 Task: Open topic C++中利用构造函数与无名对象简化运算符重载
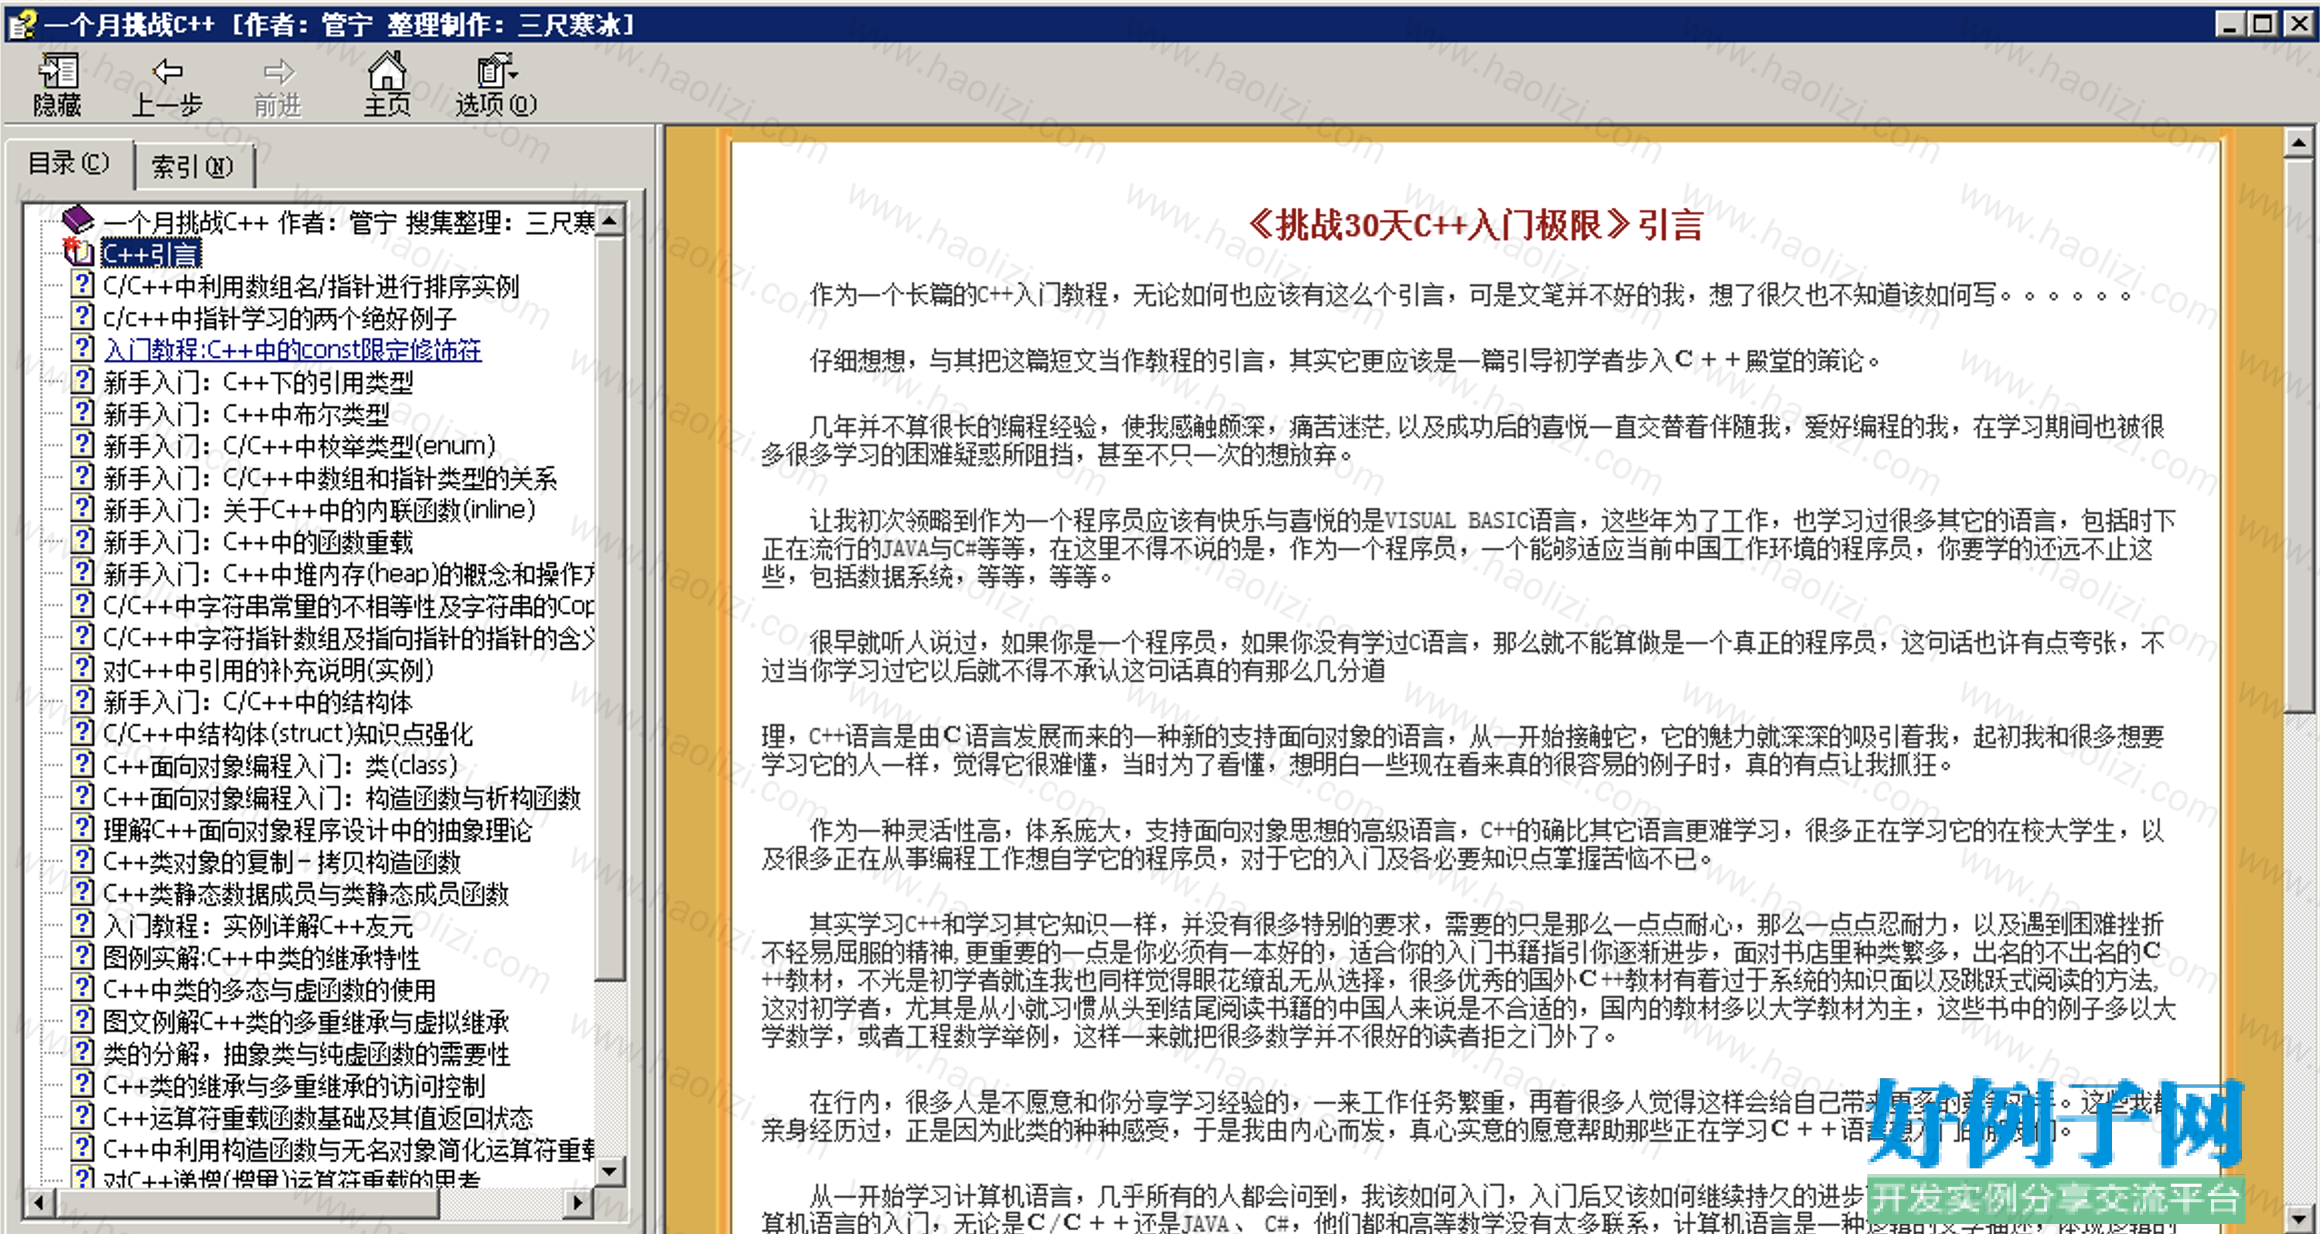click(x=349, y=1149)
